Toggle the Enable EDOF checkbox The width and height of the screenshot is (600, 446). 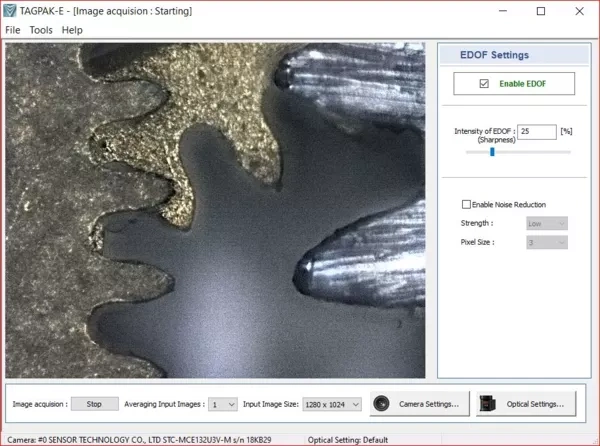click(x=485, y=83)
